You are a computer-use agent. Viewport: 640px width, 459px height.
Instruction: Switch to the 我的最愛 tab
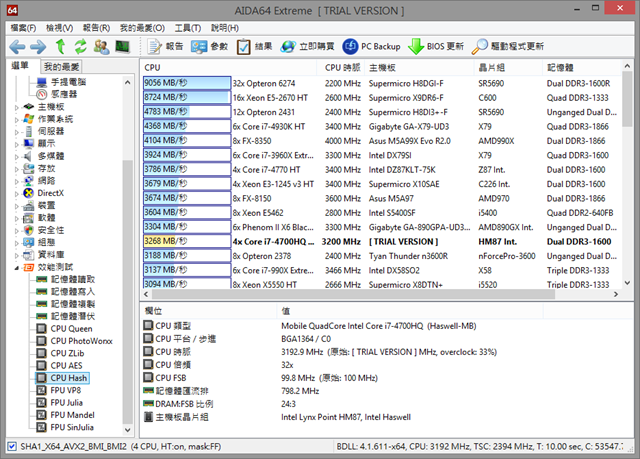tap(62, 67)
